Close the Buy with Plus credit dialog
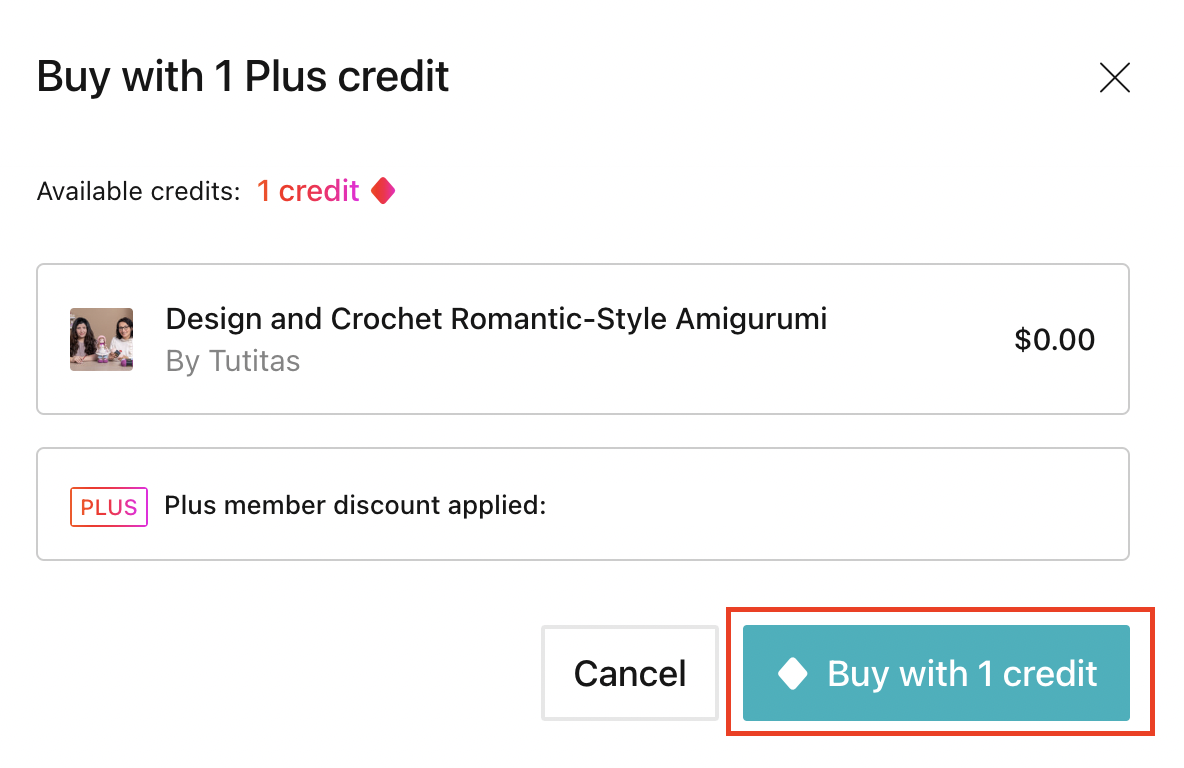This screenshot has width=1184, height=768. 1115,78
